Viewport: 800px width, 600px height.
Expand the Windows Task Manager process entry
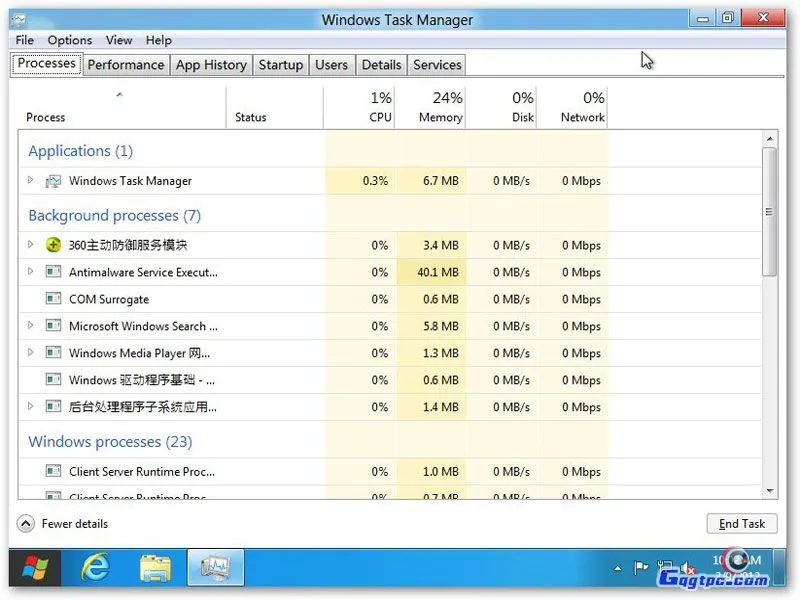(x=31, y=181)
